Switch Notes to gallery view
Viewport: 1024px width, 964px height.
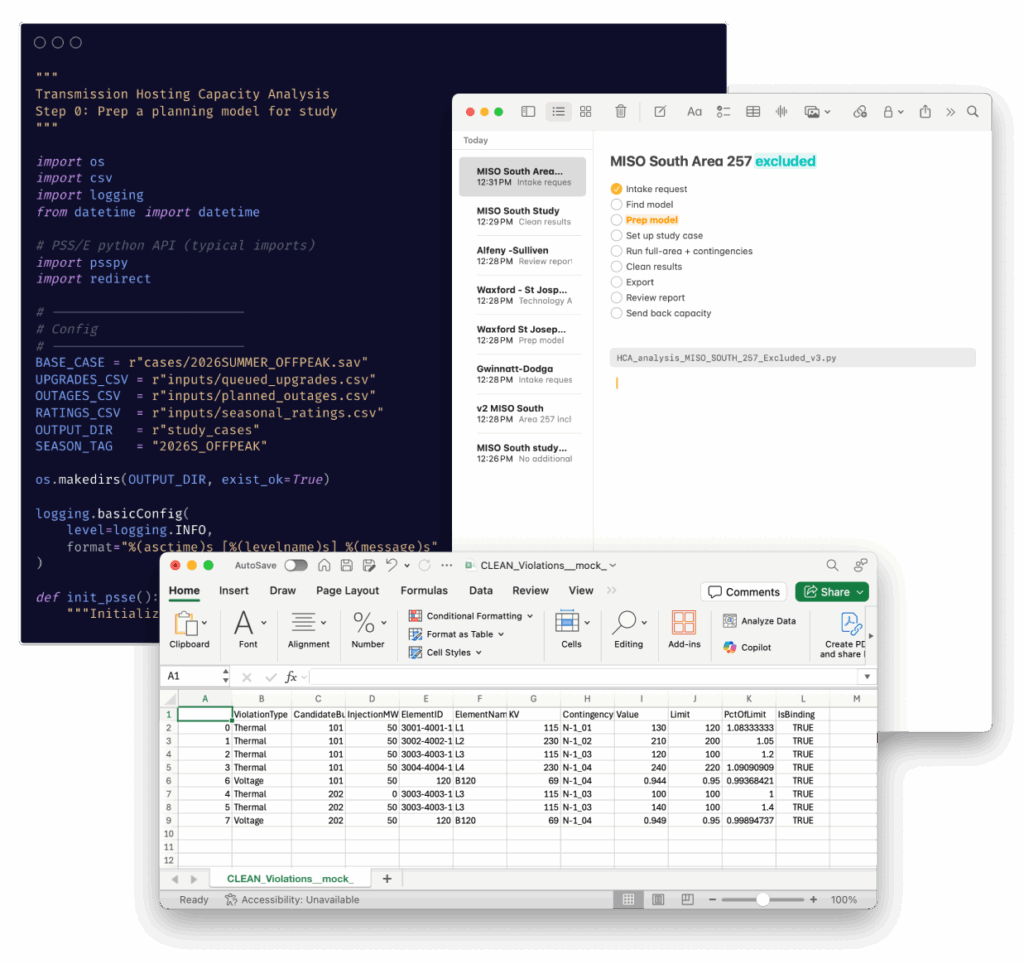[586, 112]
